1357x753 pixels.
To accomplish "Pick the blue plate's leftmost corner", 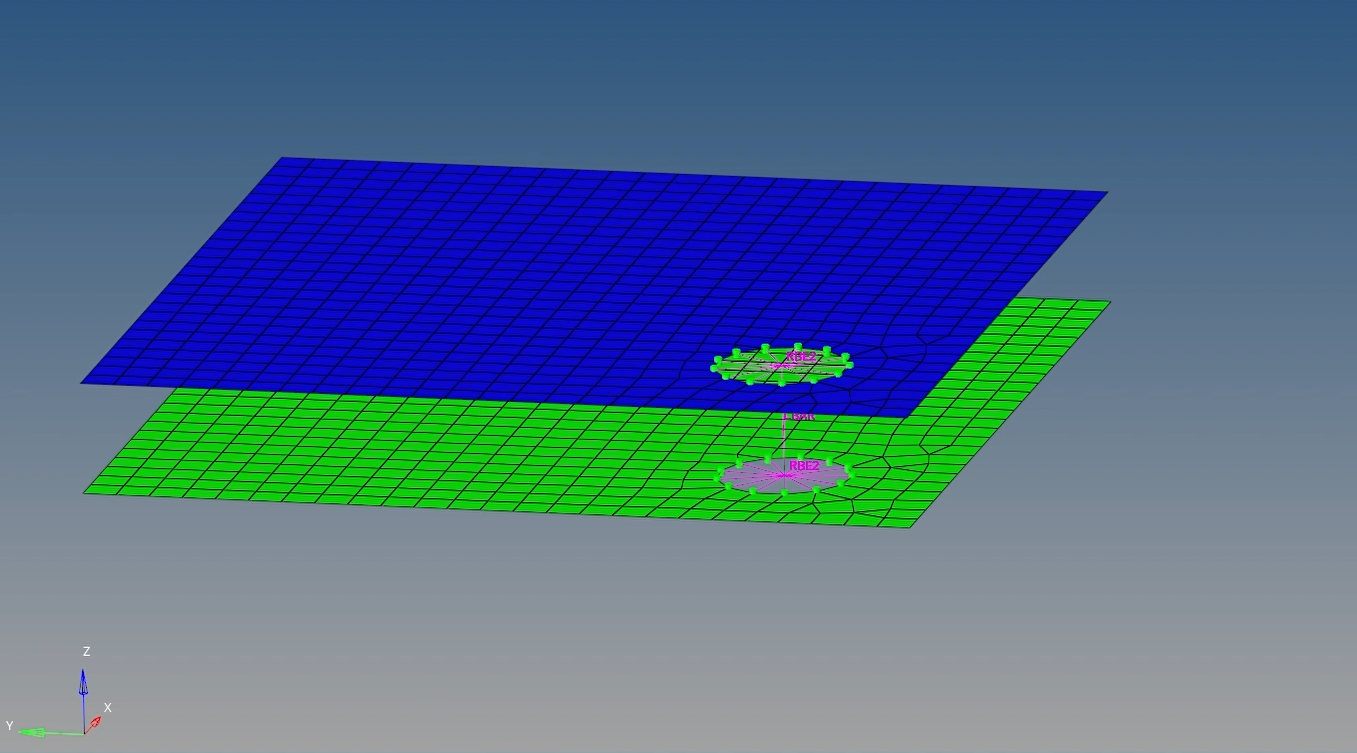I will coord(83,382).
